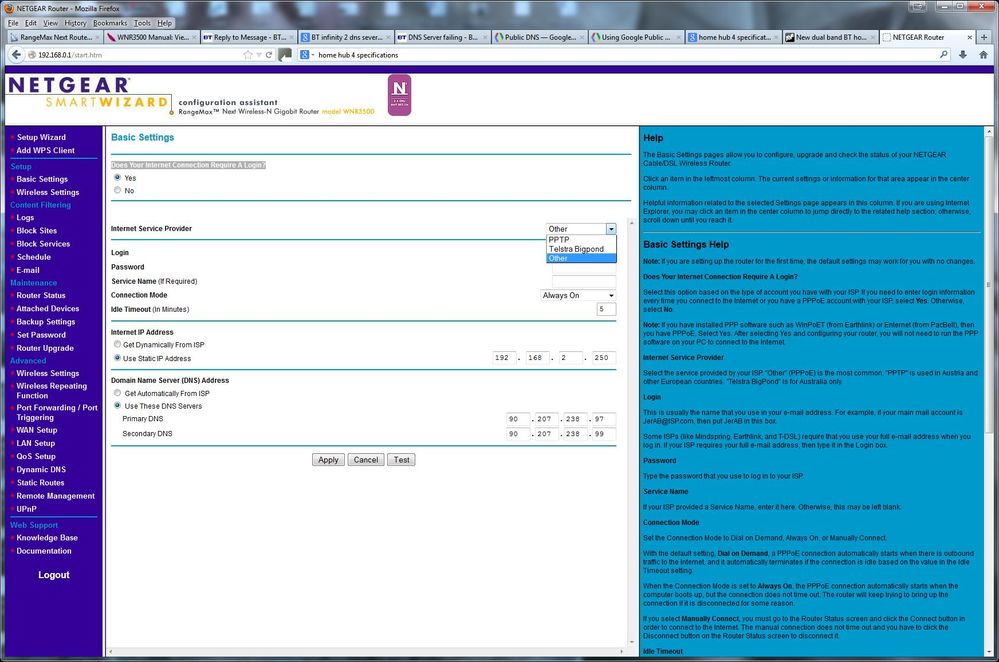The width and height of the screenshot is (999, 662).
Task: Open QoS Setup page
Action: click(36, 456)
